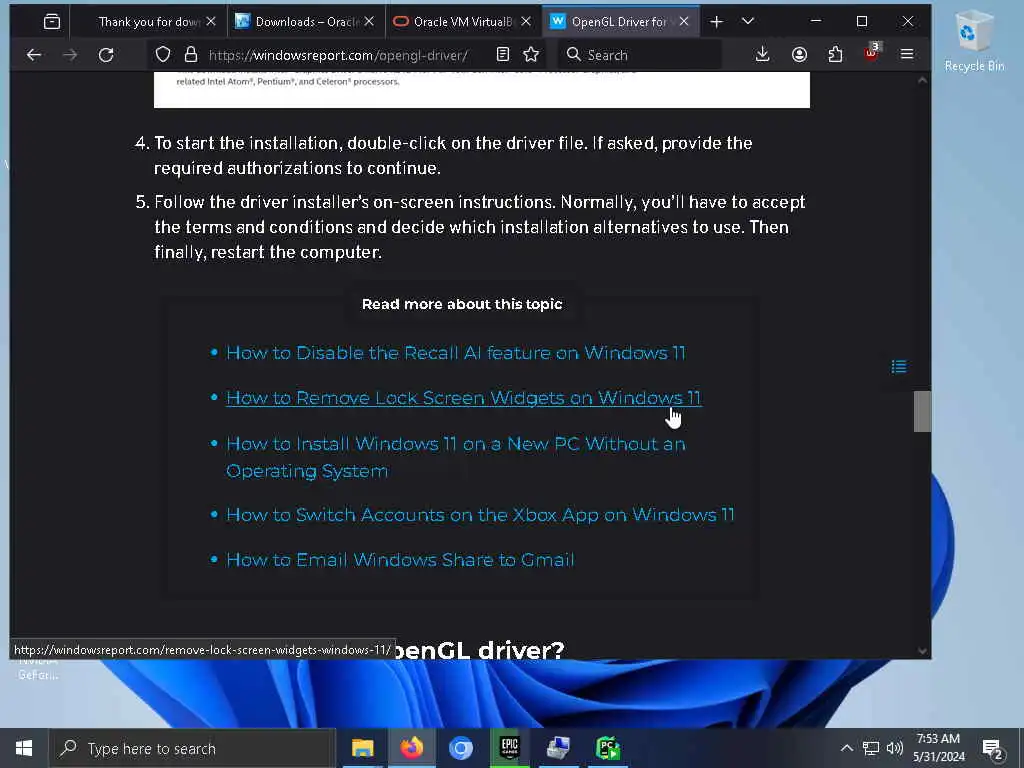Open File Explorer from taskbar
Image resolution: width=1024 pixels, height=768 pixels.
[x=362, y=748]
